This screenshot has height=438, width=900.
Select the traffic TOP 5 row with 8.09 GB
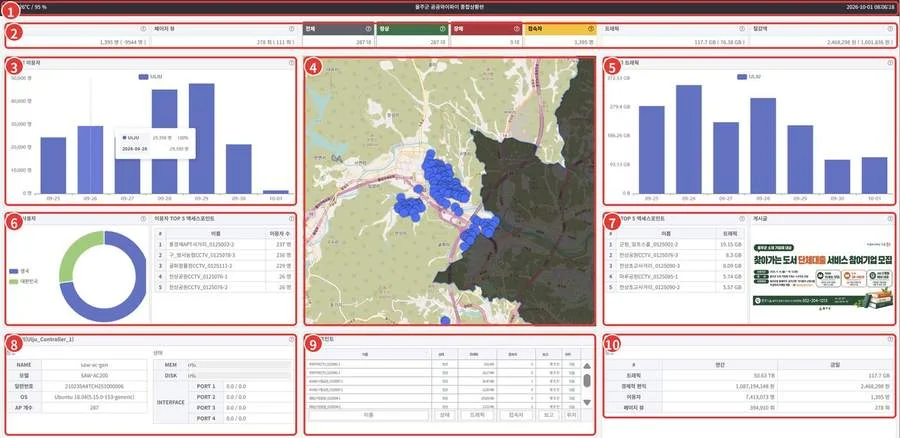[676, 265]
